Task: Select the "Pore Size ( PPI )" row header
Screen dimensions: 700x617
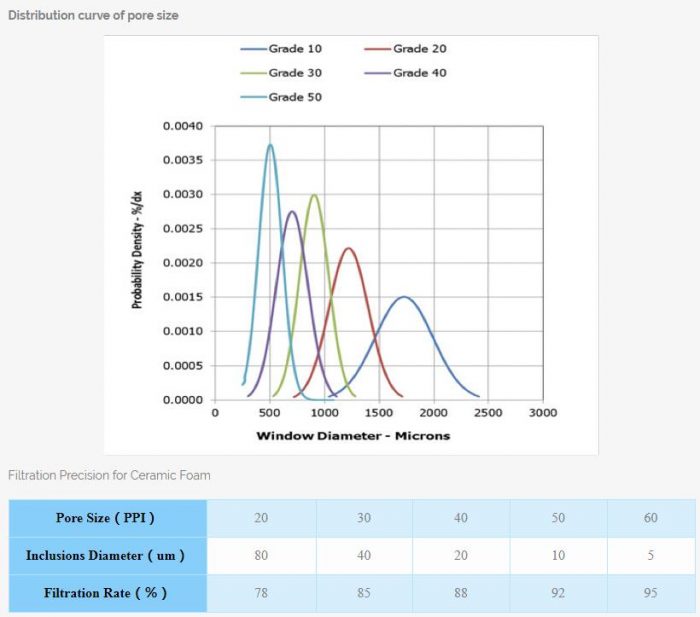Action: tap(105, 518)
